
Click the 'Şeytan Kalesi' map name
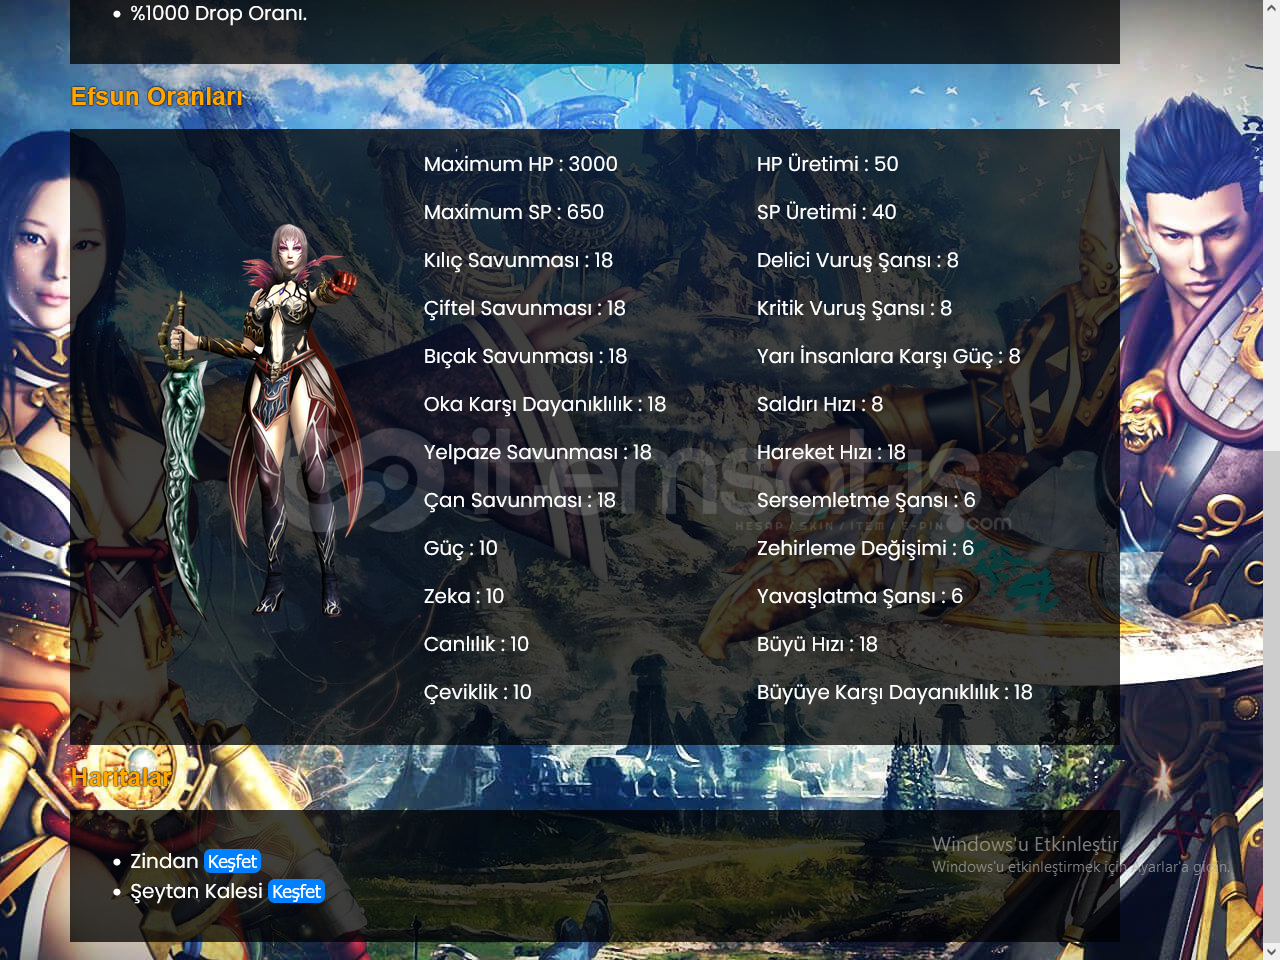(x=196, y=892)
